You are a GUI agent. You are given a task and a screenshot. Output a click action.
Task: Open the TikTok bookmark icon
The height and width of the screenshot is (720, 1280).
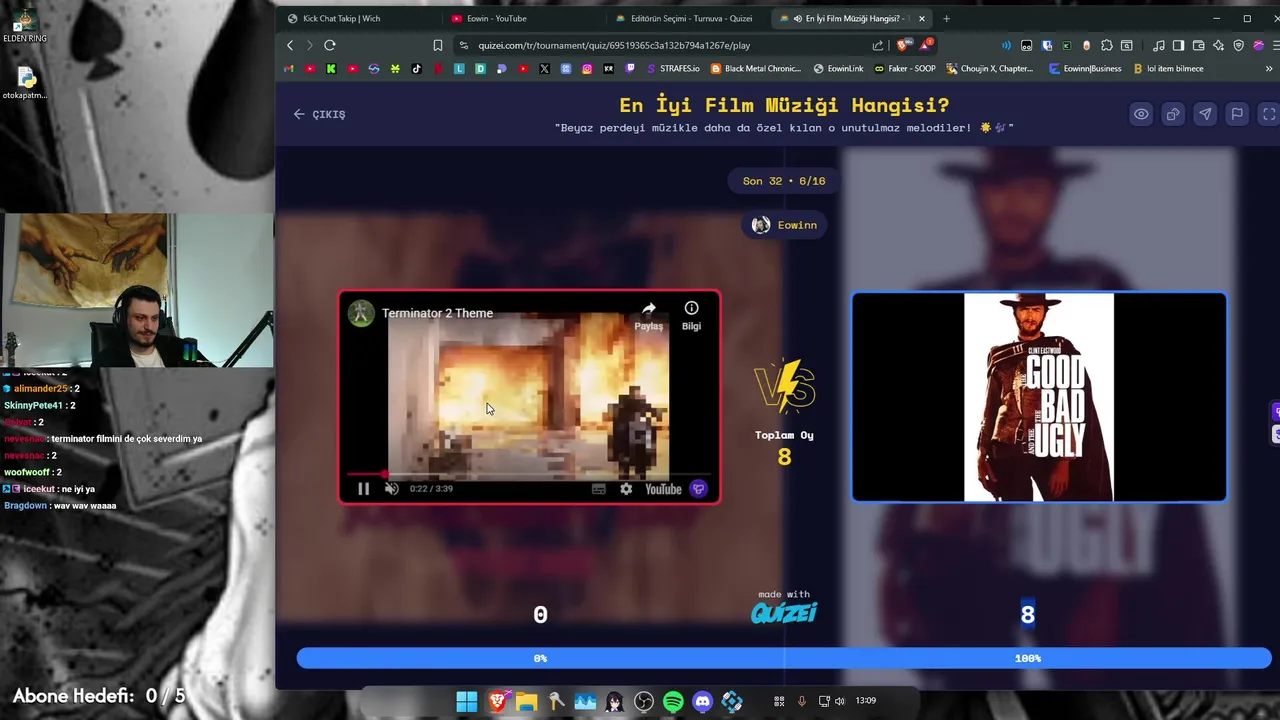point(416,69)
